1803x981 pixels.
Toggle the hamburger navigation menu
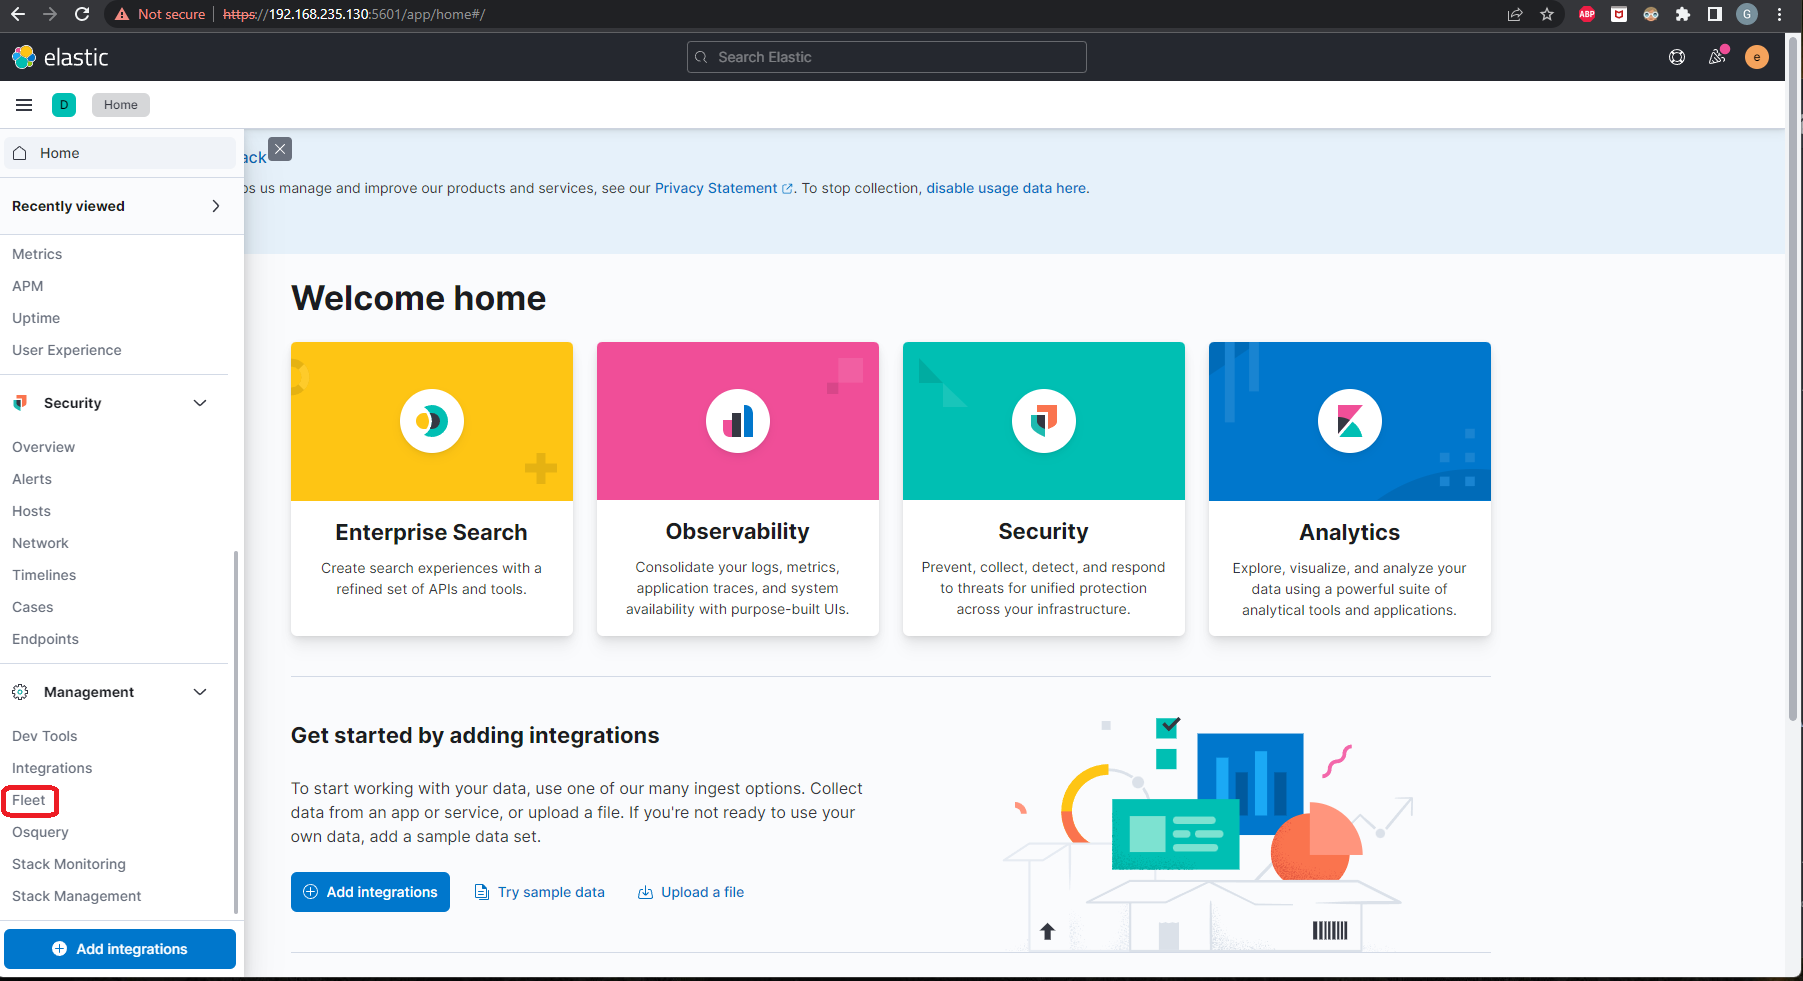pos(24,105)
